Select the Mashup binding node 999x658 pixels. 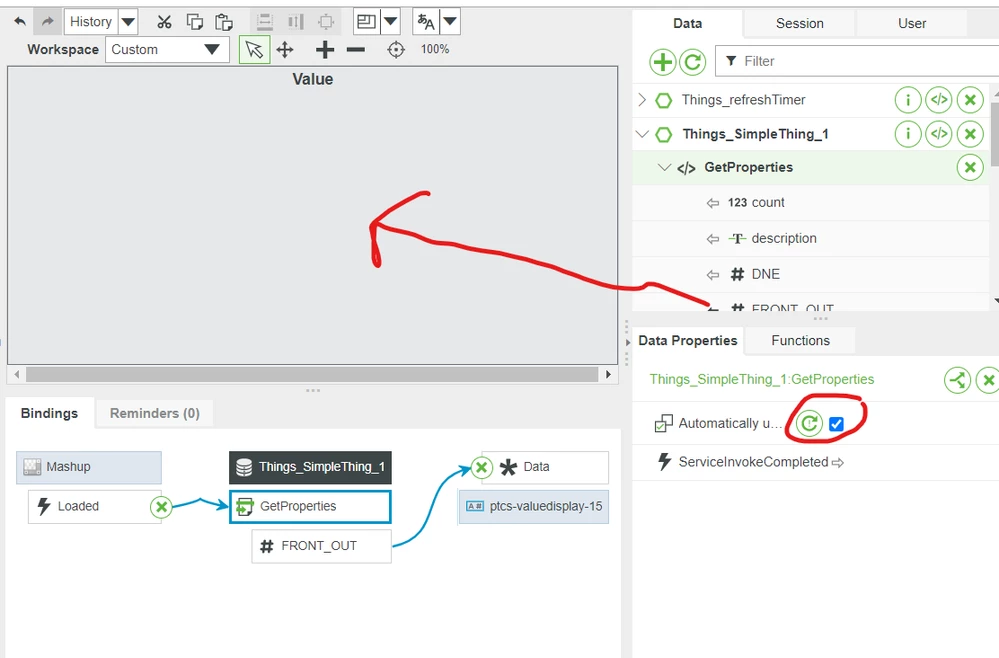89,467
